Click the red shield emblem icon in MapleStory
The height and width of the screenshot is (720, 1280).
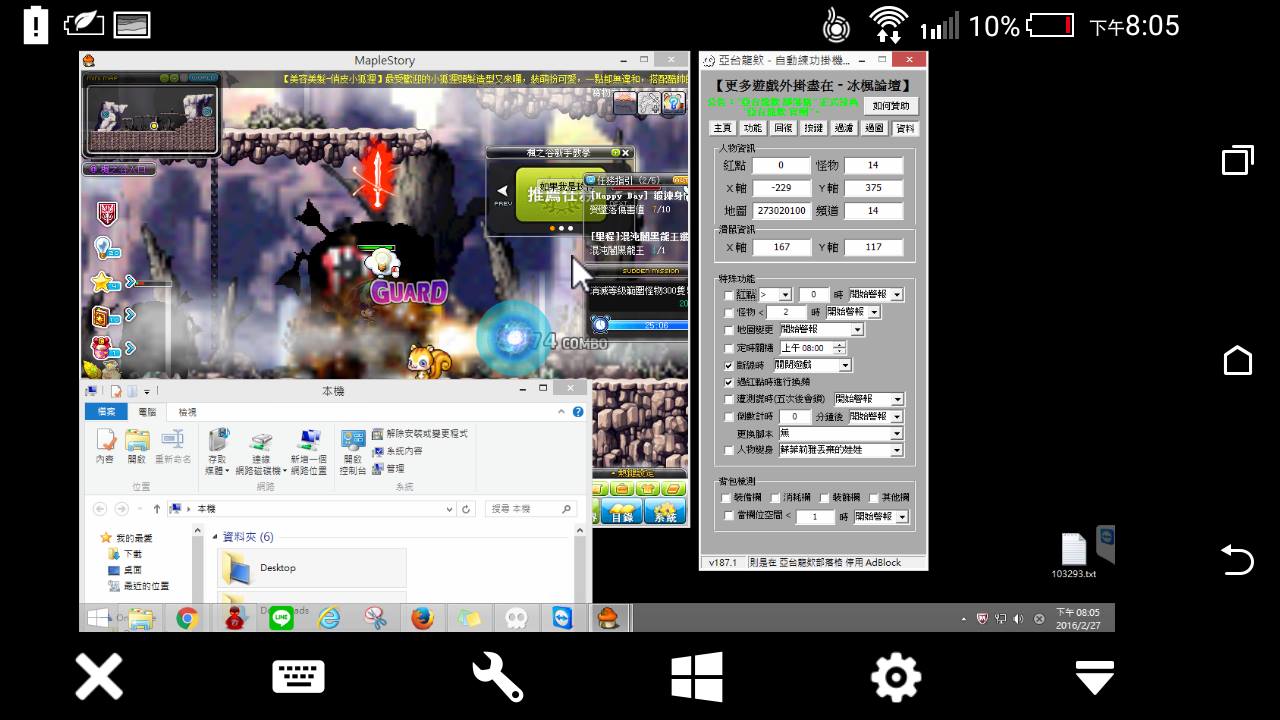(x=107, y=213)
